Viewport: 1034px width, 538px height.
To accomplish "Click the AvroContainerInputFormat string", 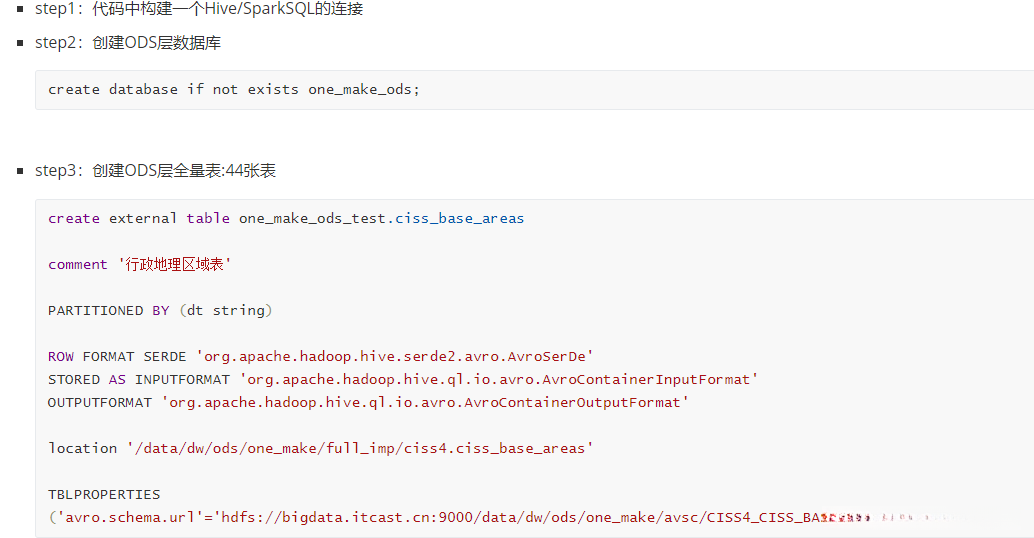I will (498, 380).
